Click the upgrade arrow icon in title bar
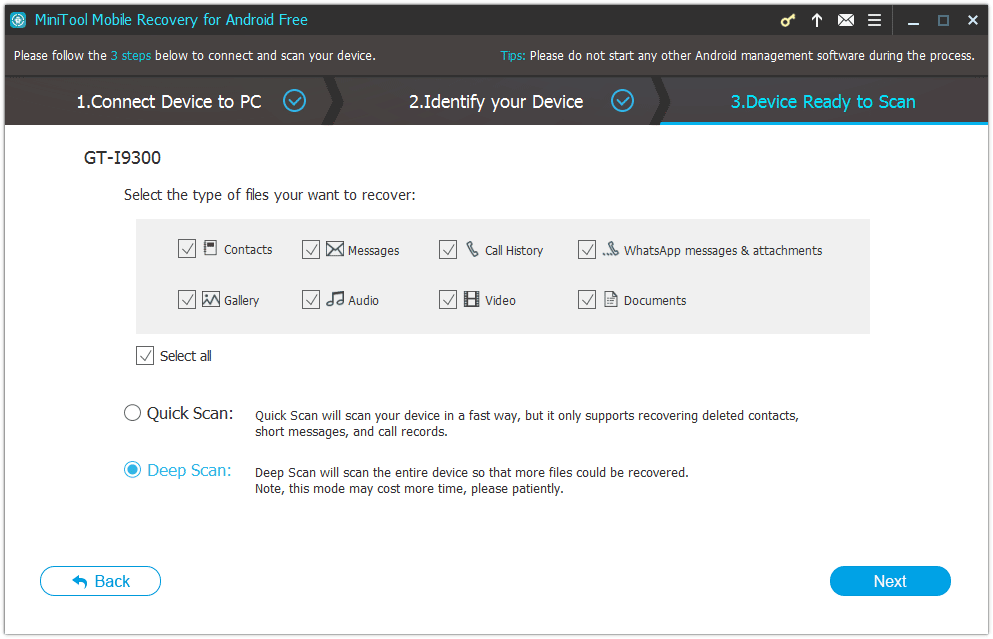This screenshot has width=993, height=639. (x=817, y=20)
